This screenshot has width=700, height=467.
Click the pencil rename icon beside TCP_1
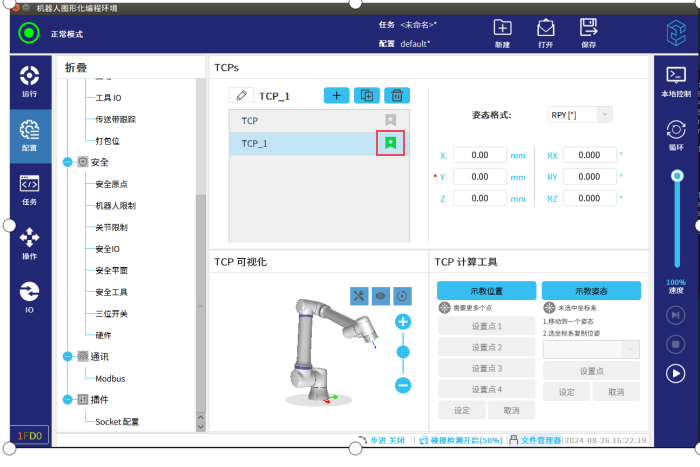[x=241, y=95]
